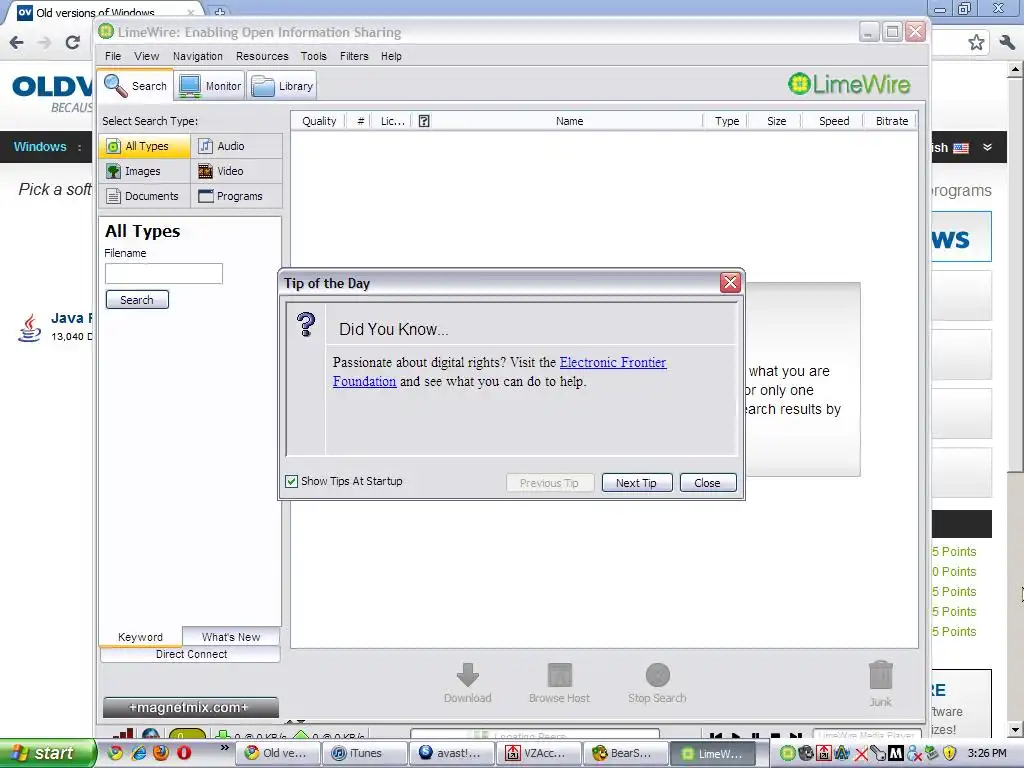Open the View menu

146,56
